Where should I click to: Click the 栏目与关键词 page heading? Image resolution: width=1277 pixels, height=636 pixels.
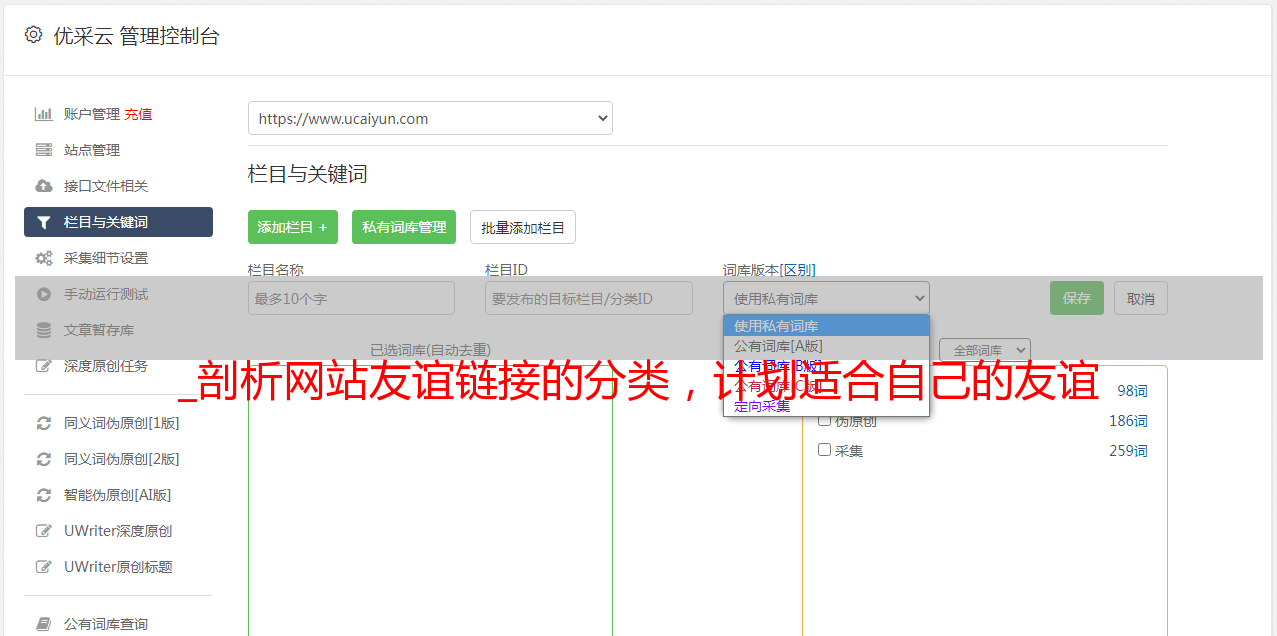click(308, 174)
